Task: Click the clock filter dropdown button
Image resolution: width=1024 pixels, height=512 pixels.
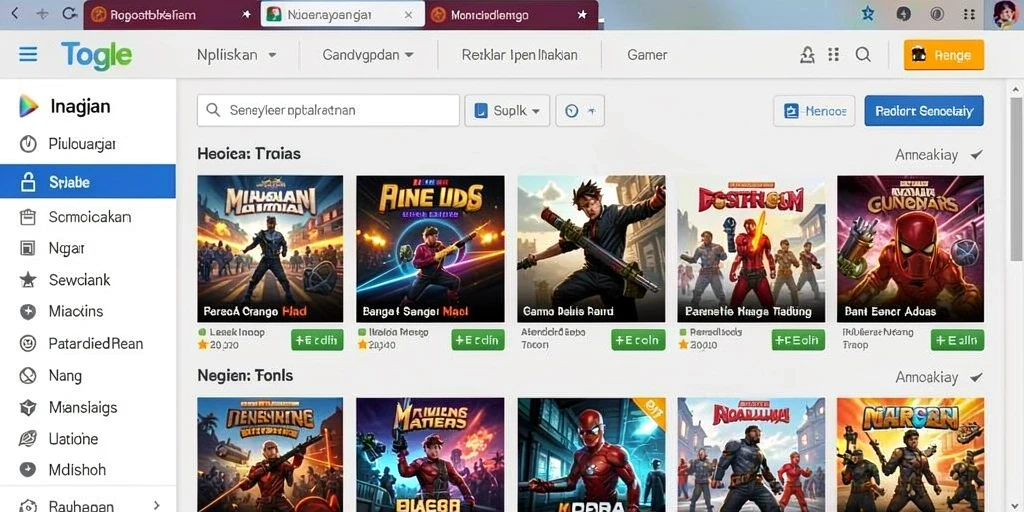Action: tap(580, 110)
